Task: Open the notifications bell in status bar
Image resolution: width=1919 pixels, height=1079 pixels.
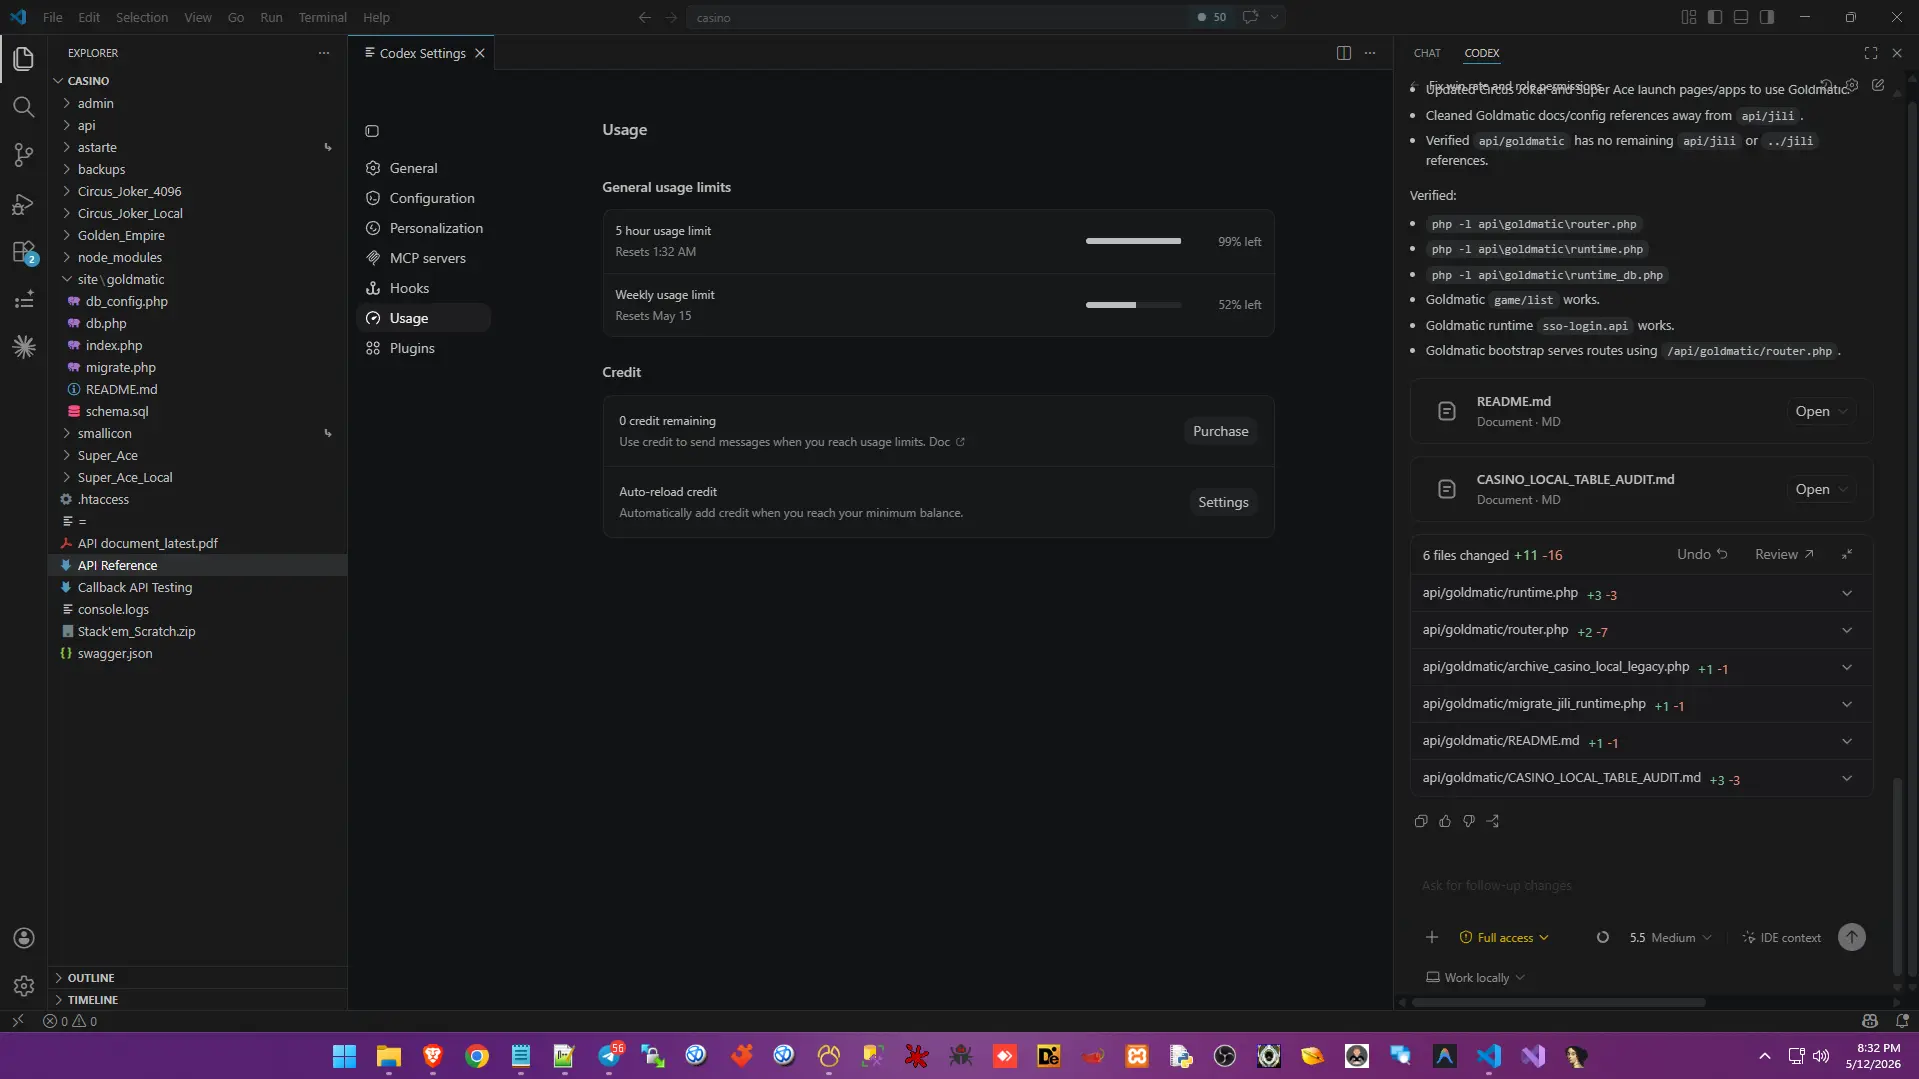Action: (x=1902, y=1021)
